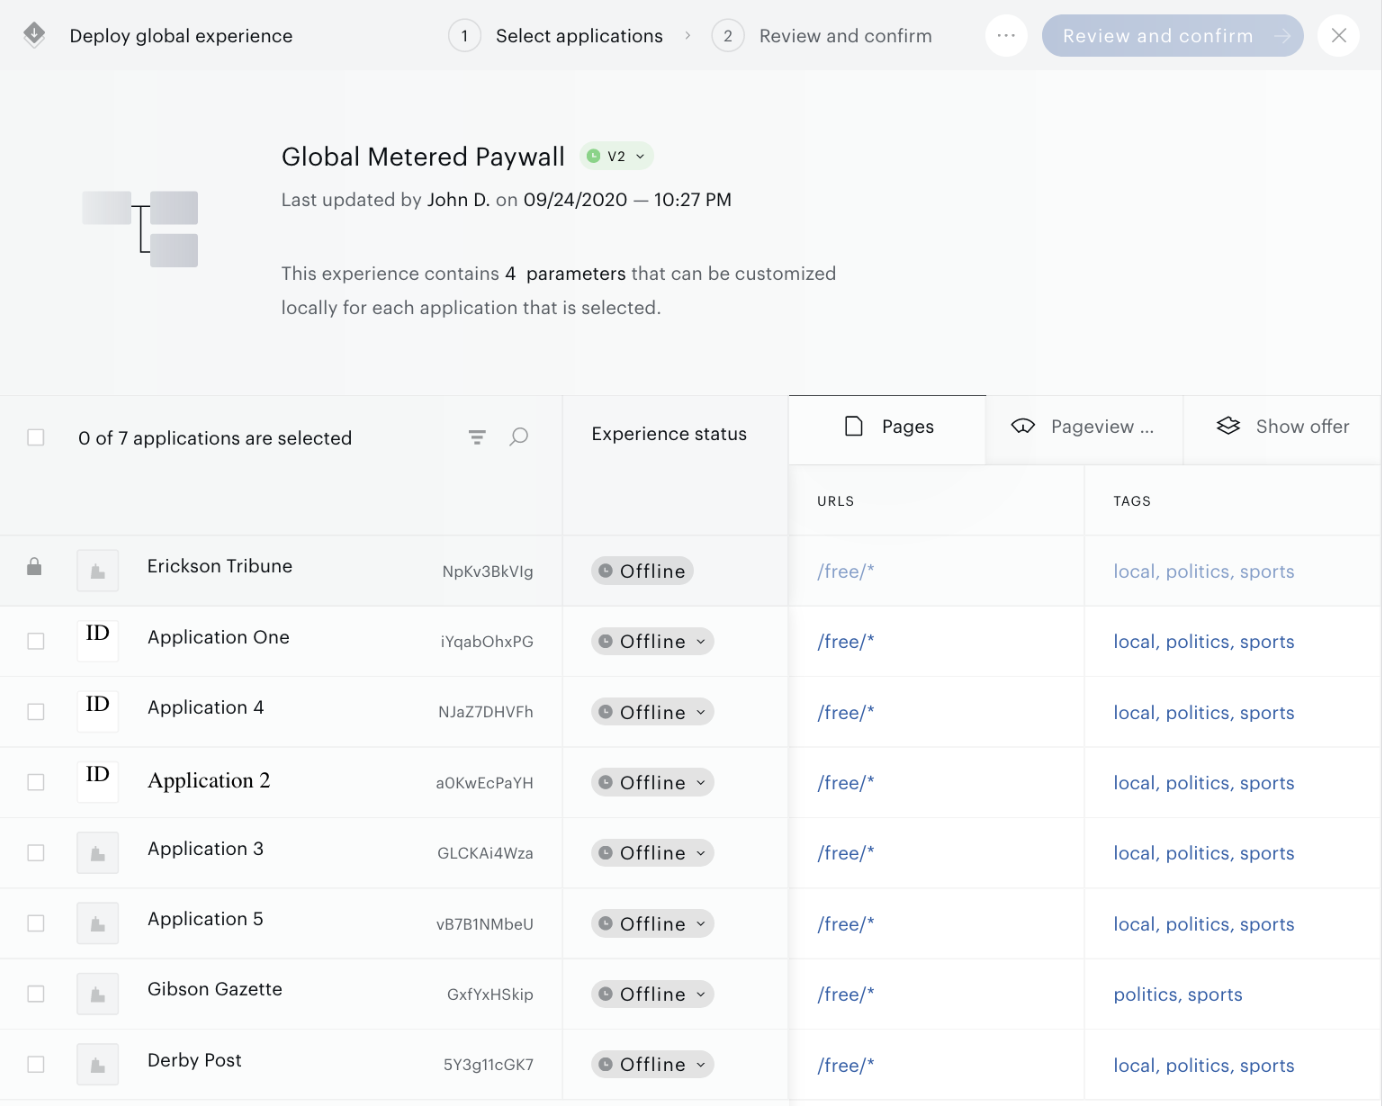
Task: Click the Application One ID logo icon
Action: [98, 641]
